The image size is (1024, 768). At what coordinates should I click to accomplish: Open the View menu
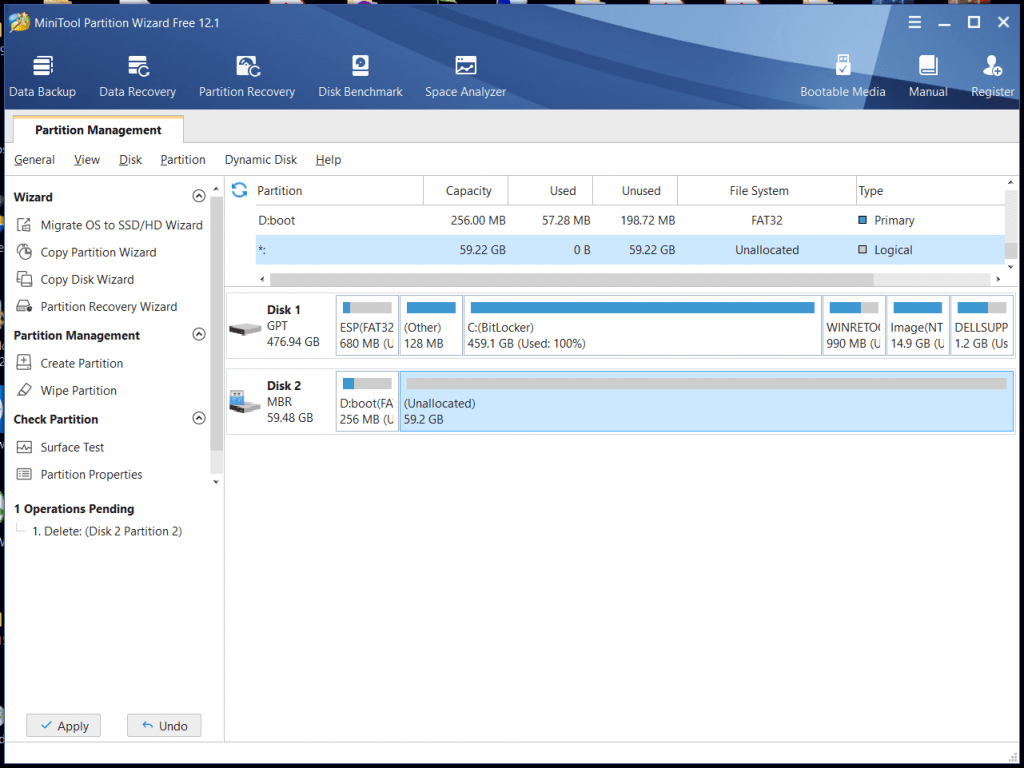87,159
